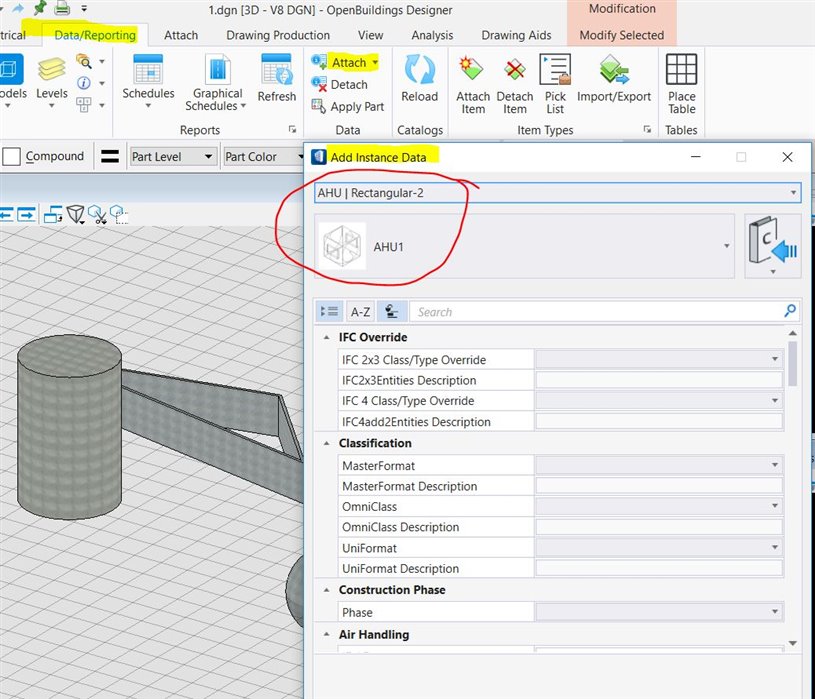
Task: Toggle A-Z alphabetical sorting
Action: pos(360,312)
